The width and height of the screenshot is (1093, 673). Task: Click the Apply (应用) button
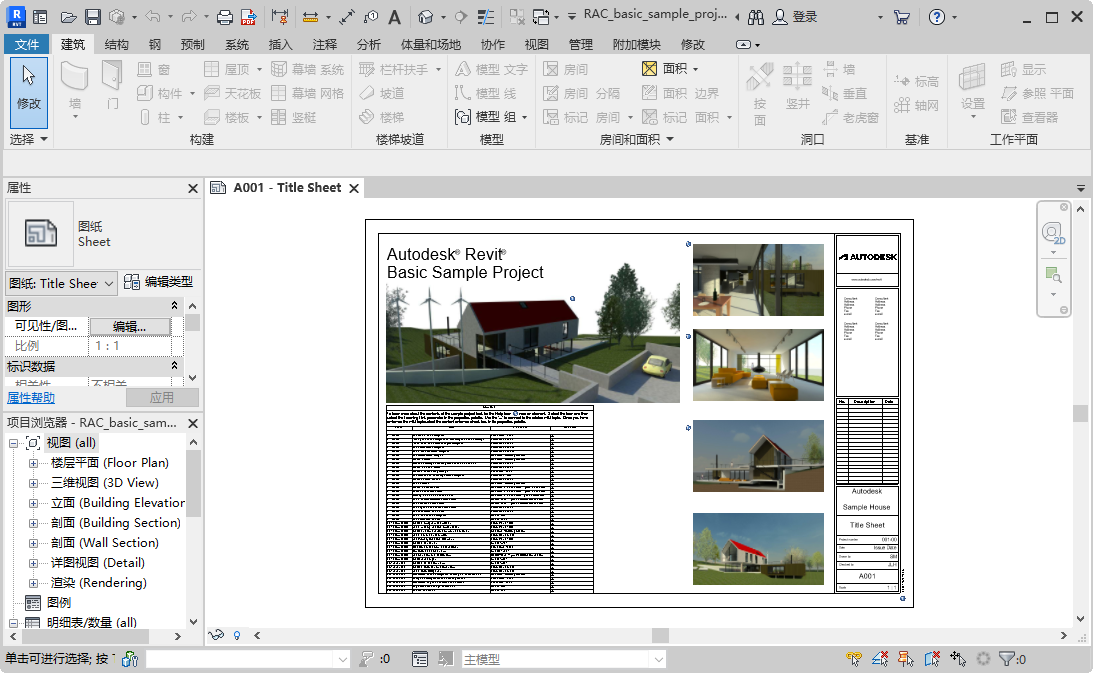tap(162, 398)
